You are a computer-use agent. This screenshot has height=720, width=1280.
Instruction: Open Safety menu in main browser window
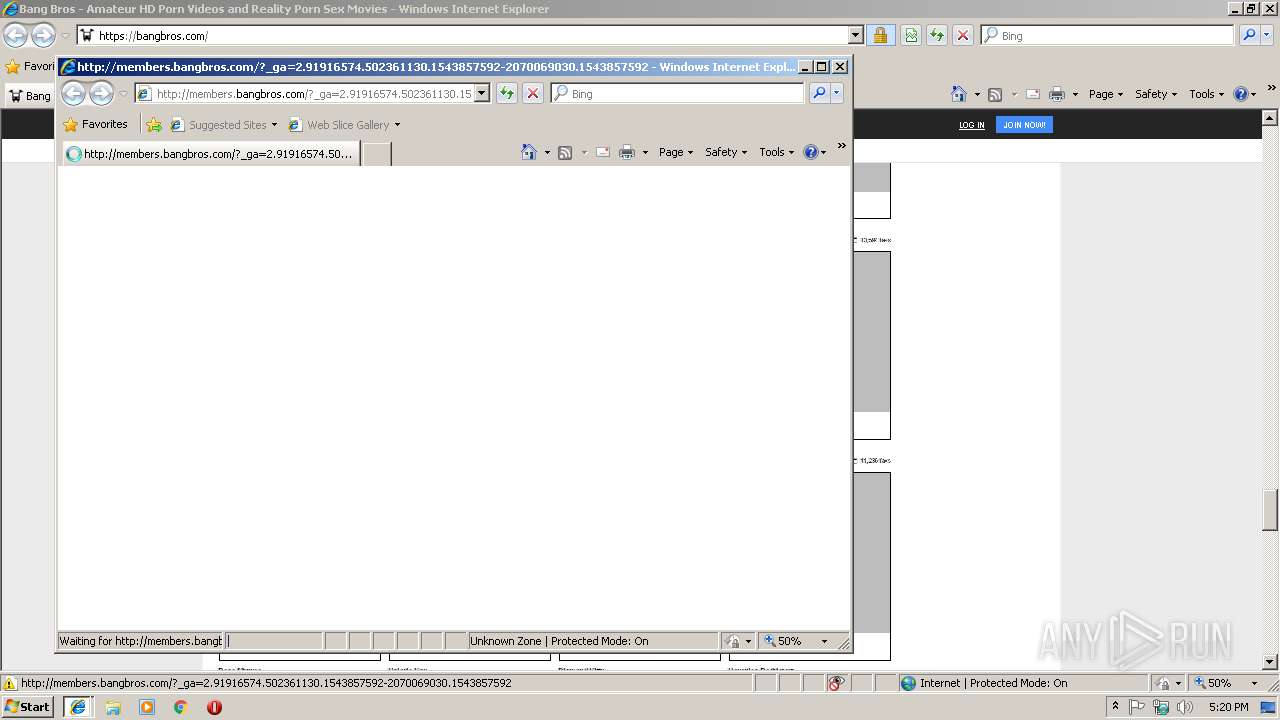pyautogui.click(x=1155, y=94)
